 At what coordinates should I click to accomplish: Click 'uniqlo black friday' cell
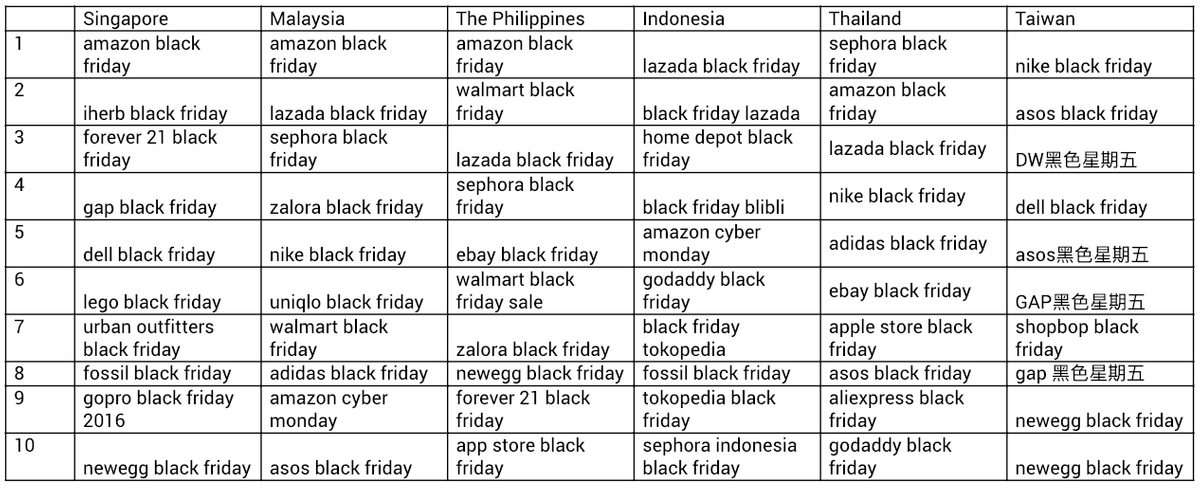coord(356,291)
